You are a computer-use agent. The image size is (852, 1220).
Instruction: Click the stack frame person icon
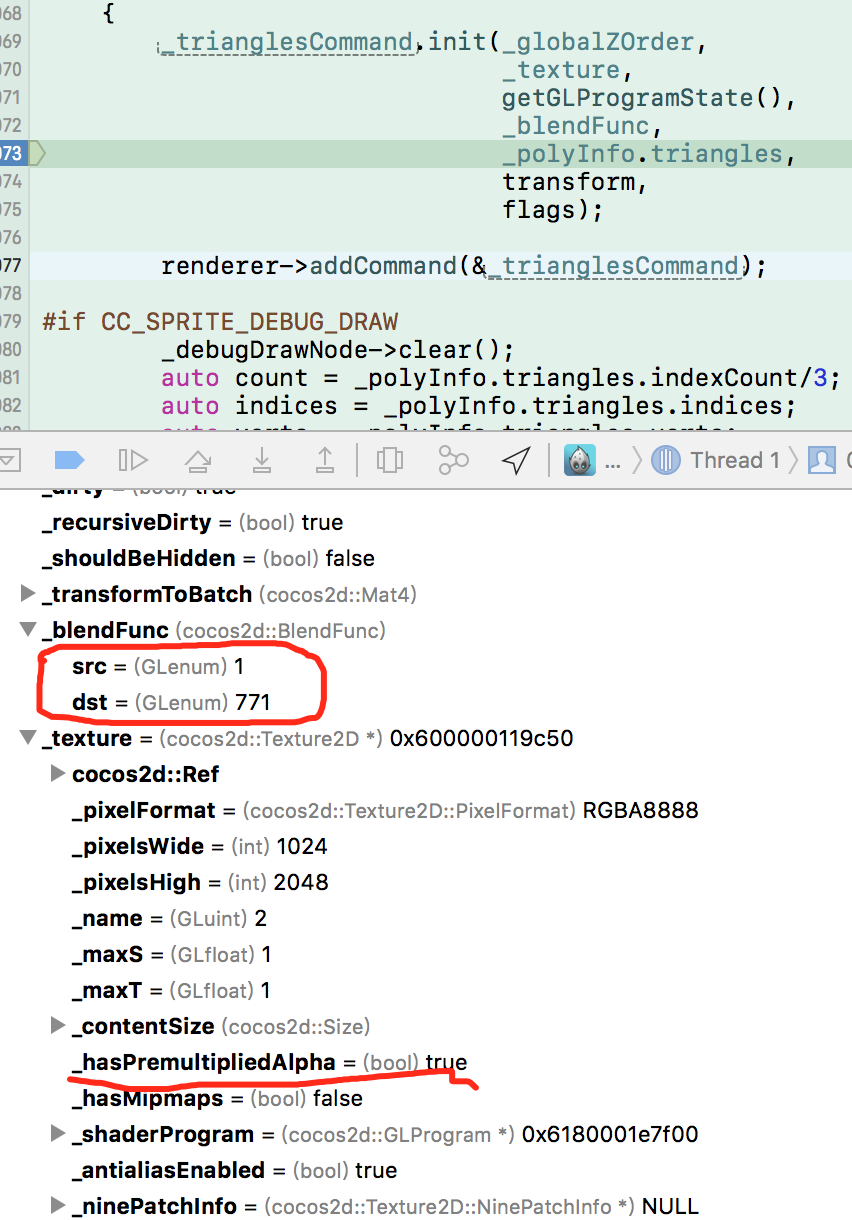pyautogui.click(x=822, y=460)
